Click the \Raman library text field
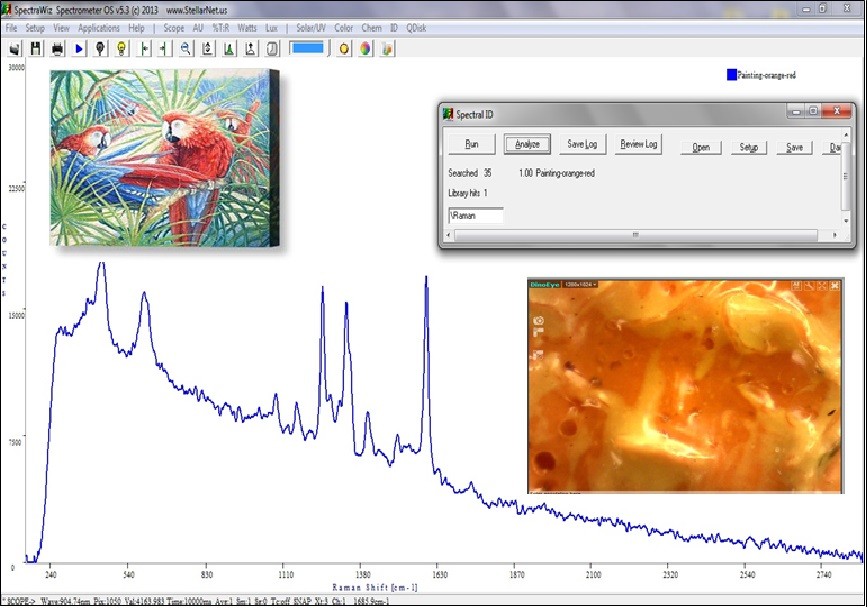This screenshot has width=868, height=608. pyautogui.click(x=476, y=215)
